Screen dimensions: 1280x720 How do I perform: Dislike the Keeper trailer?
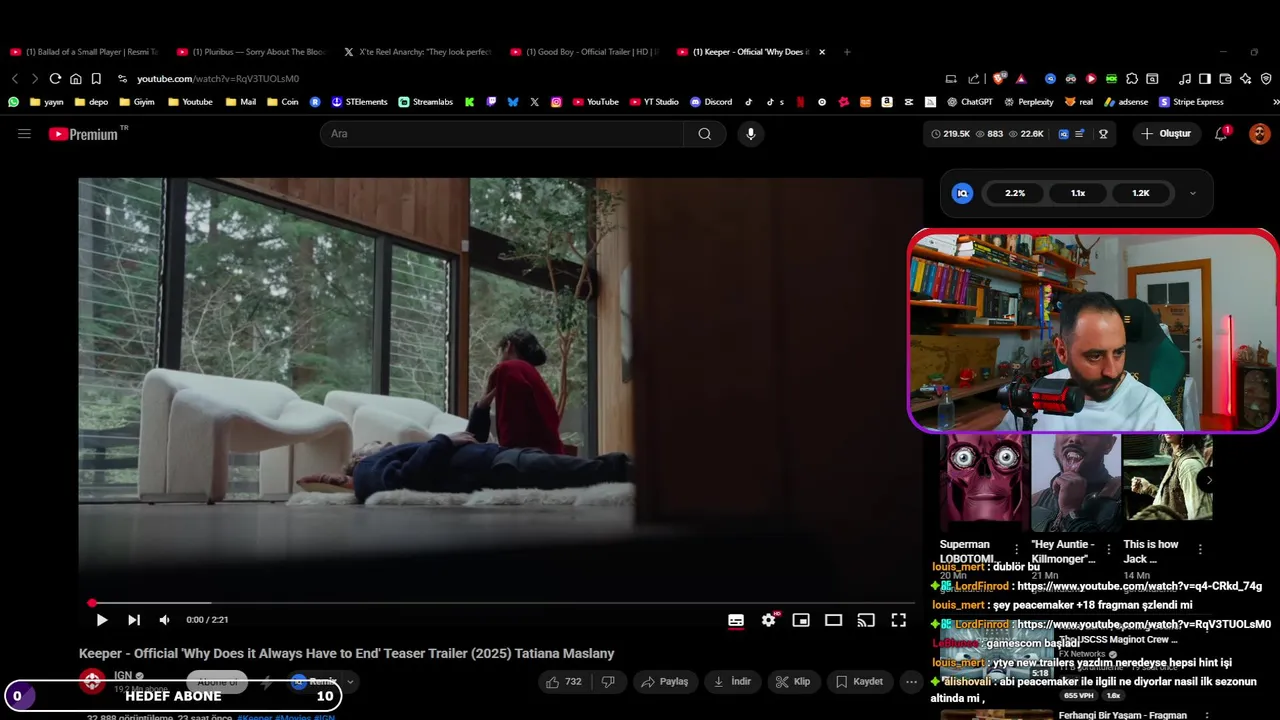coord(608,682)
